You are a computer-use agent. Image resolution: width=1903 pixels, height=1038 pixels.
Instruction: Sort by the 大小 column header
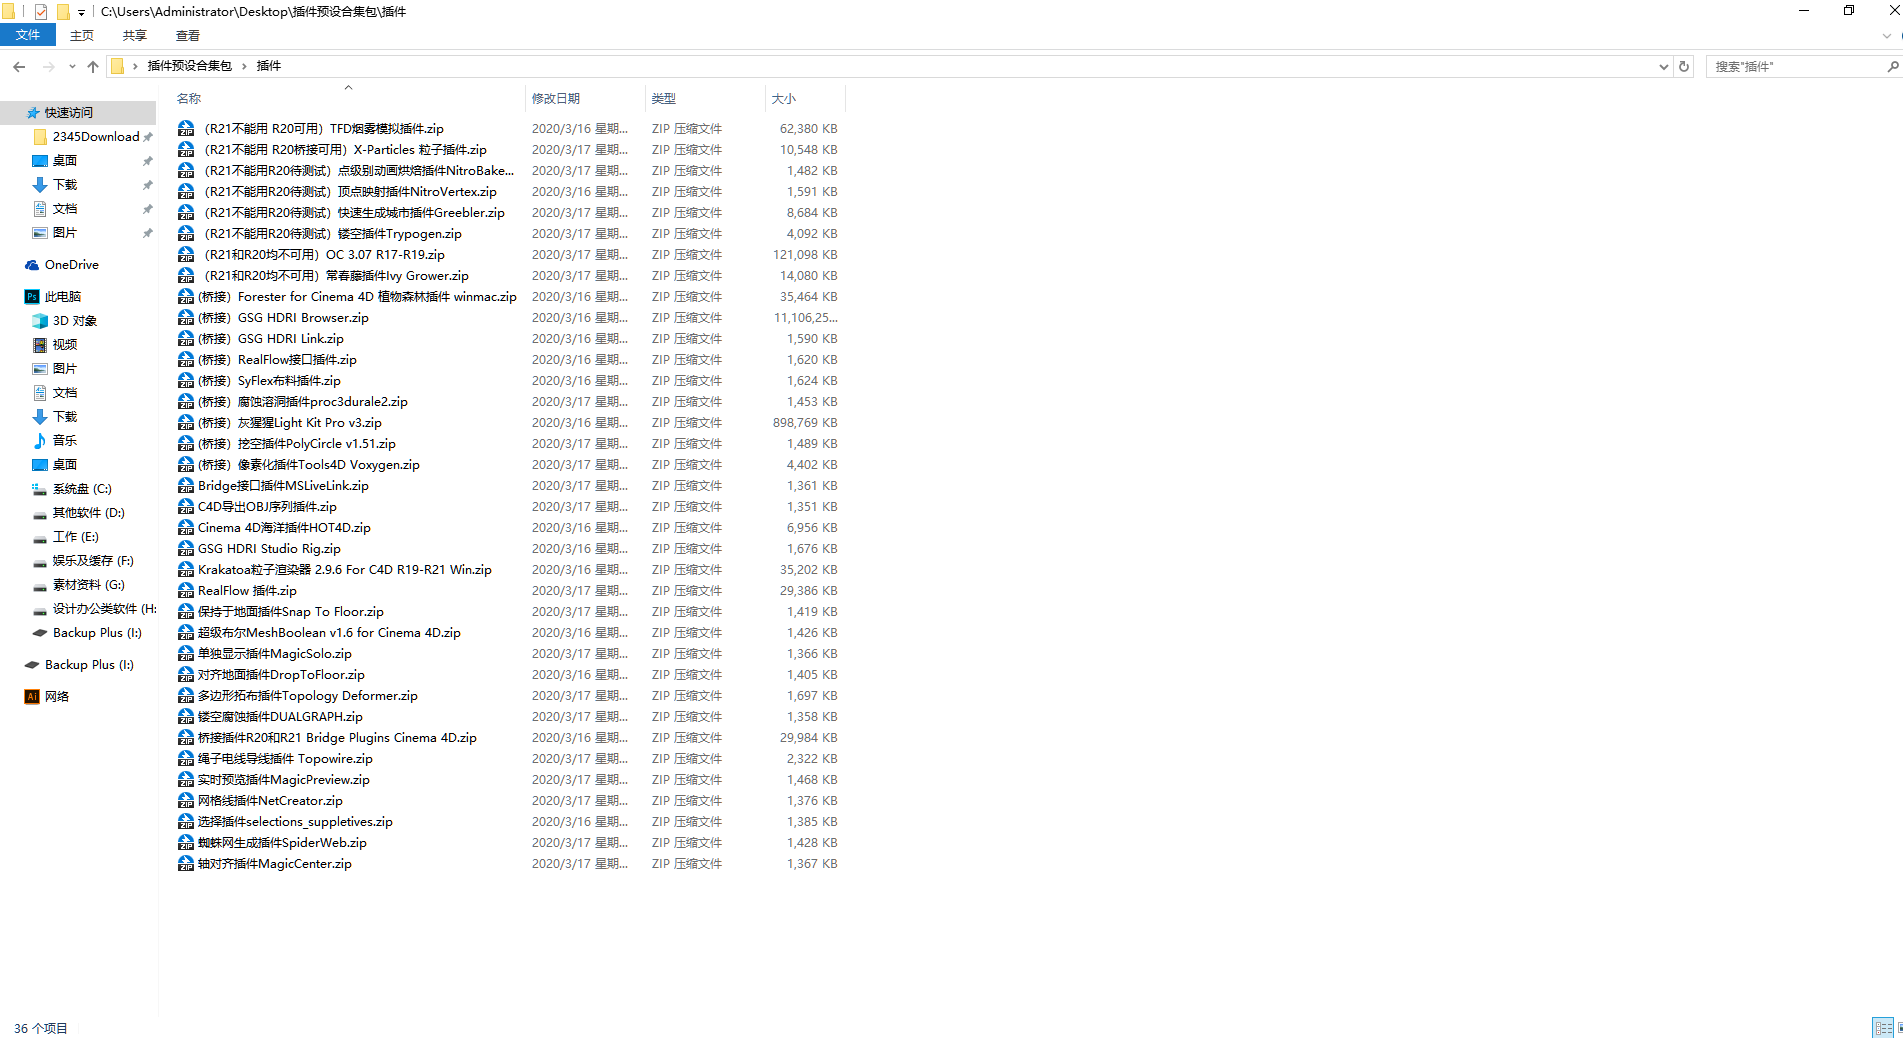784,98
